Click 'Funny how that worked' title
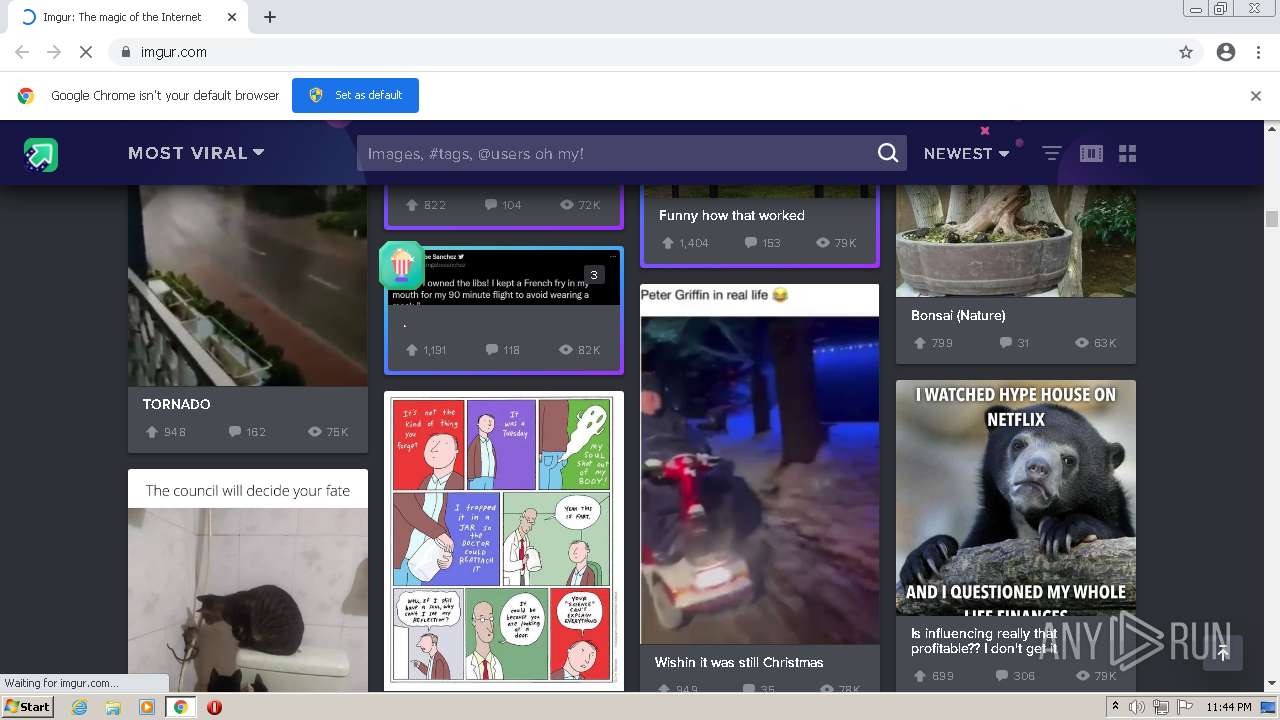The height and width of the screenshot is (720, 1280). click(732, 215)
